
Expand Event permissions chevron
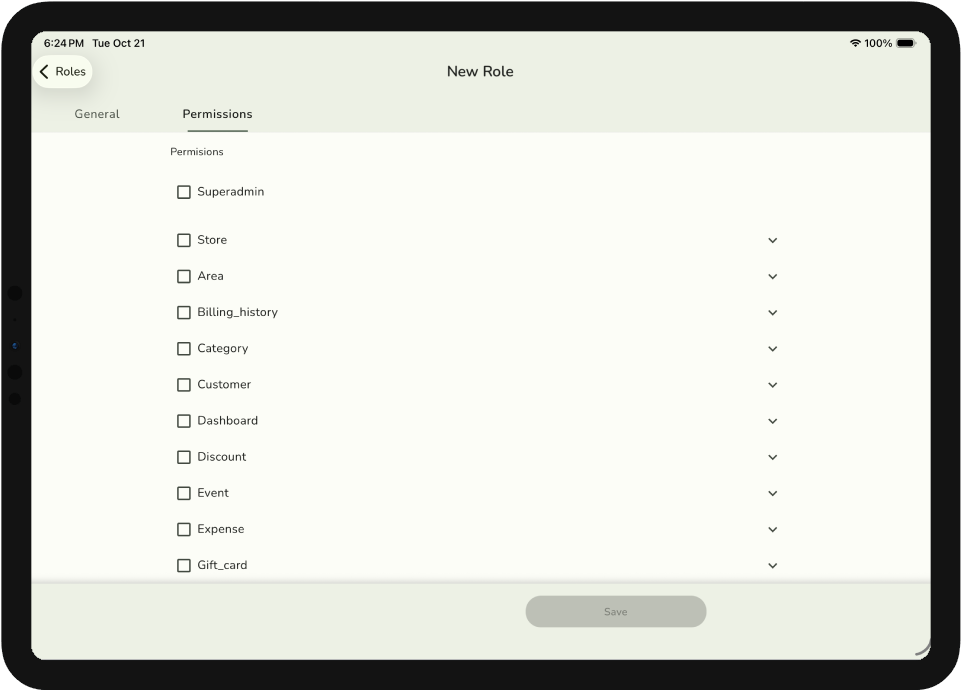click(772, 493)
